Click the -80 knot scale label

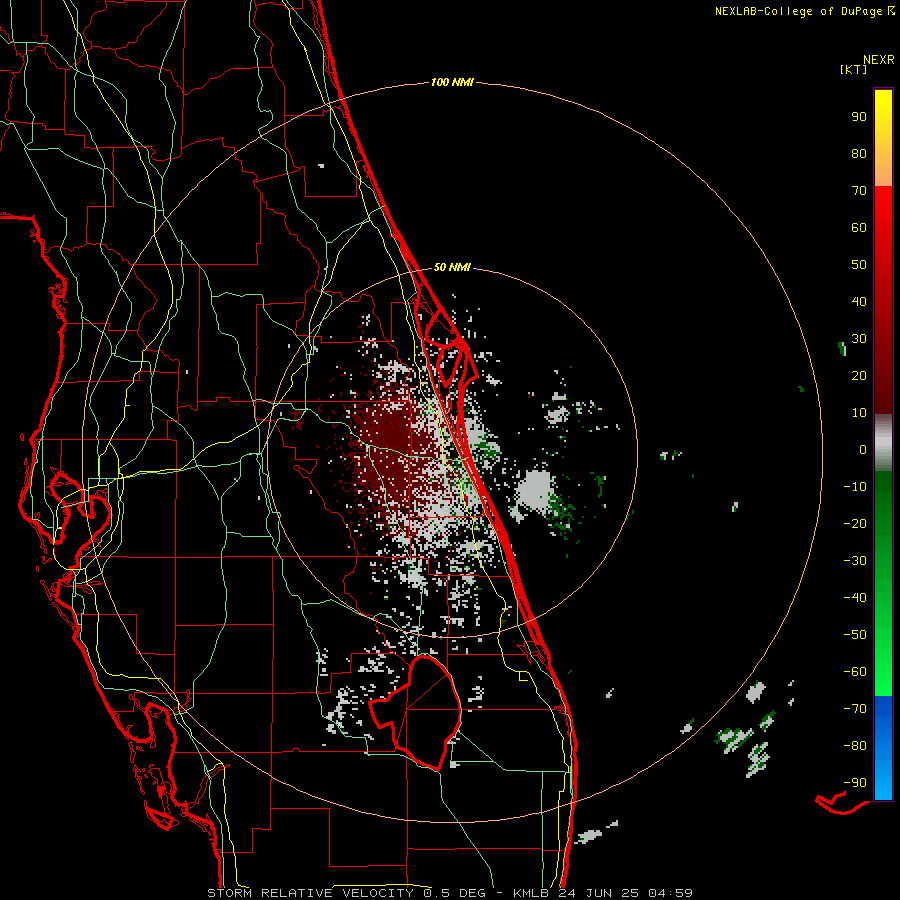point(855,746)
